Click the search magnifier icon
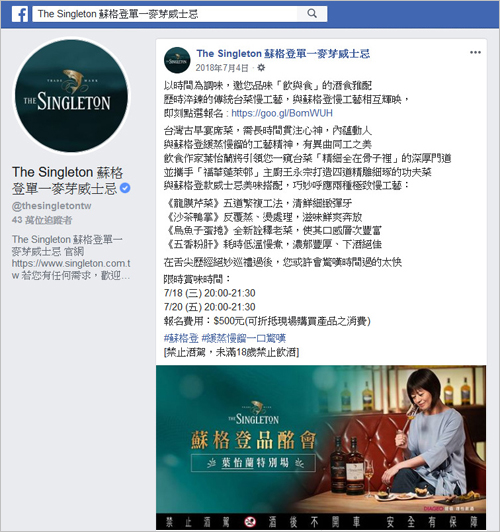Screen dimensions: 500x532 (x=312, y=14)
